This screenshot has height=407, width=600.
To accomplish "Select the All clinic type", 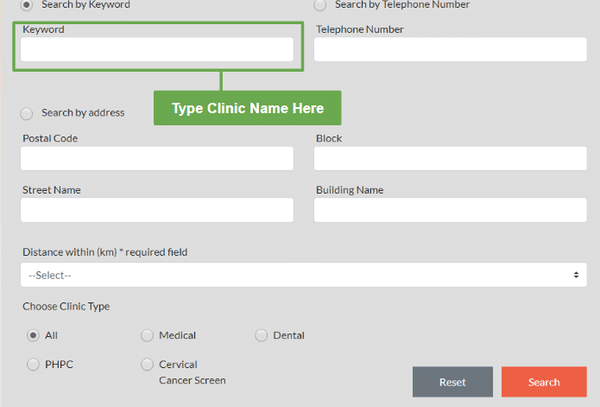I will [33, 335].
